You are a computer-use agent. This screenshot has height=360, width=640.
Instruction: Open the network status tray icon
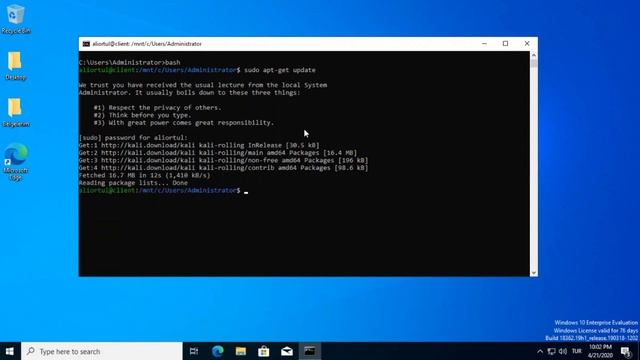551,351
